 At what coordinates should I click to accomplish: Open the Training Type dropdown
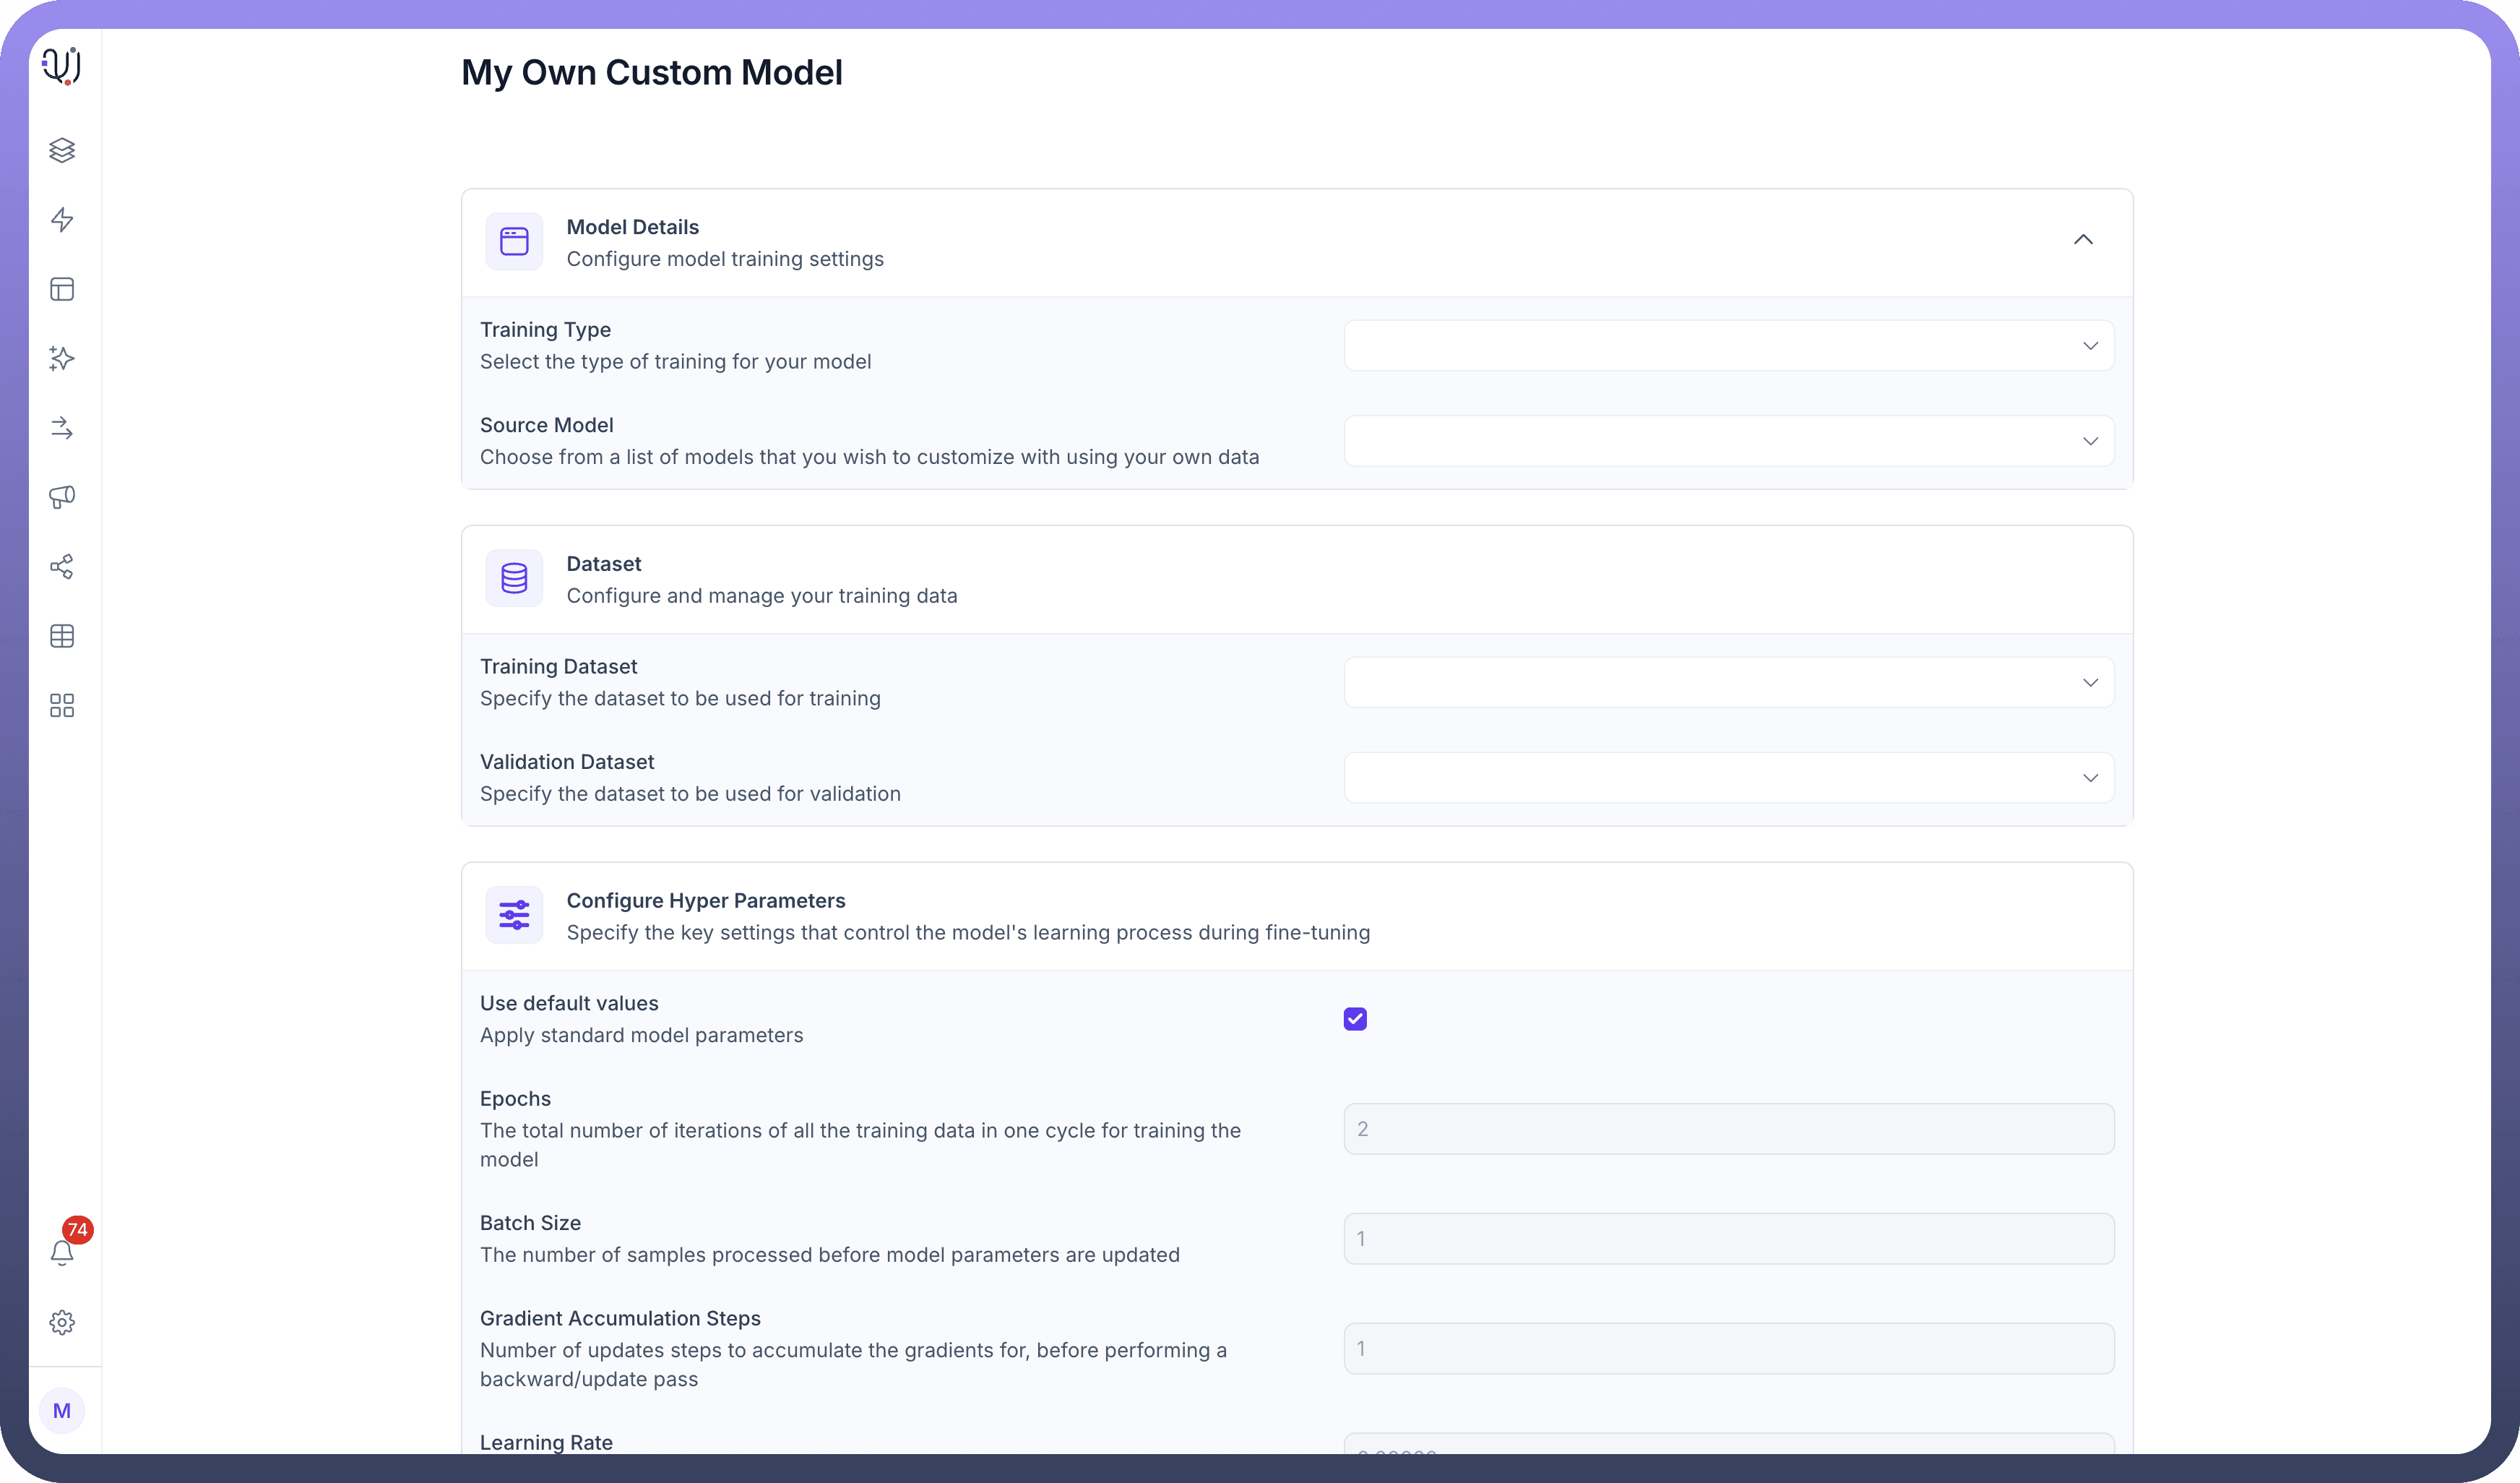1728,346
